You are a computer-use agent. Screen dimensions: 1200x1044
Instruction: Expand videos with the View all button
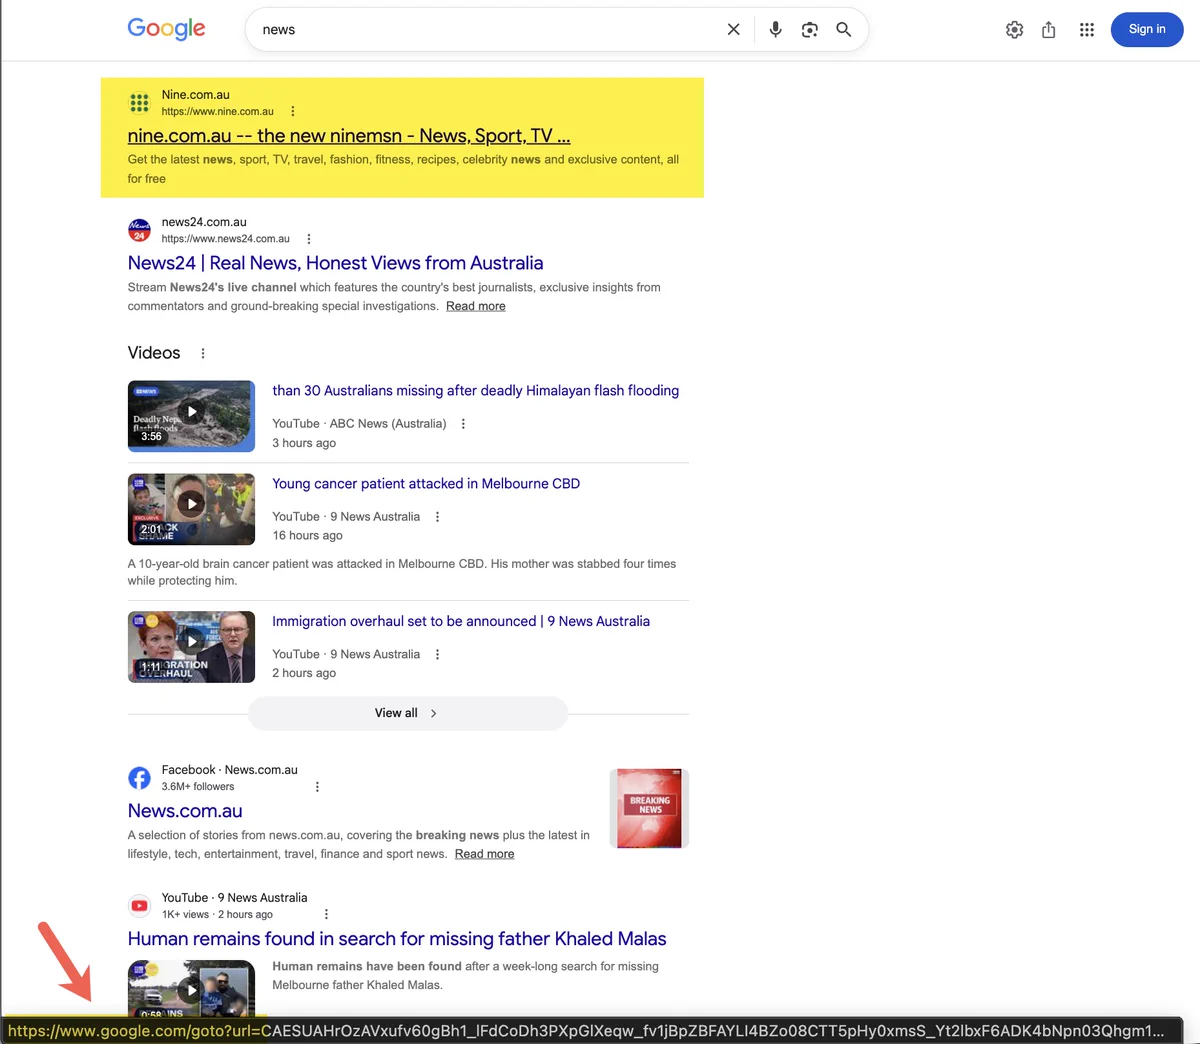[407, 713]
